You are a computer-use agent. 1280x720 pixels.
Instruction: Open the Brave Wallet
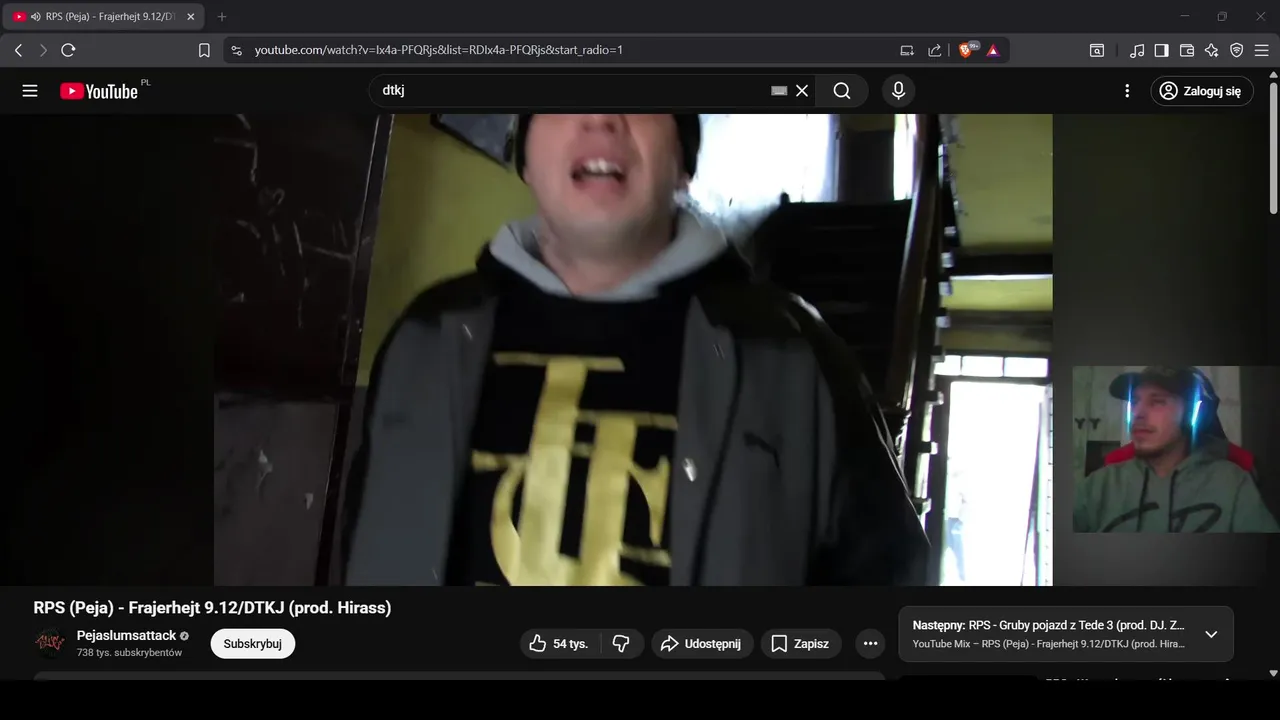click(x=1187, y=50)
